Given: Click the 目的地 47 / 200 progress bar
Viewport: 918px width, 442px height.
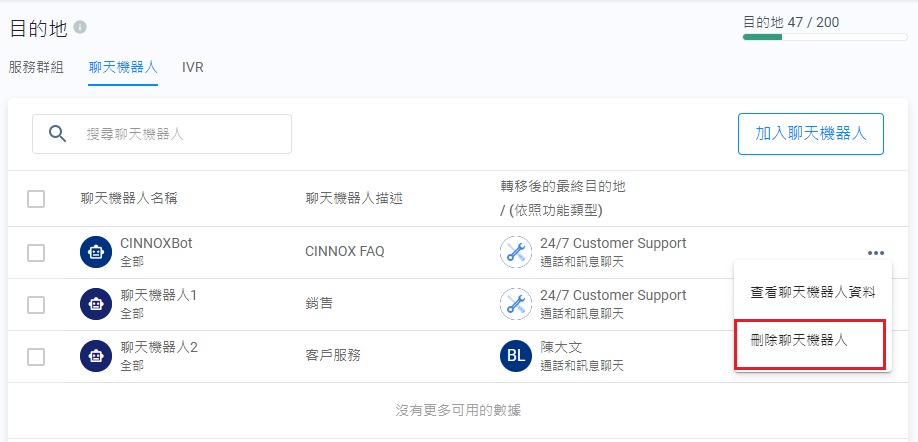Looking at the screenshot, I should tap(824, 37).
